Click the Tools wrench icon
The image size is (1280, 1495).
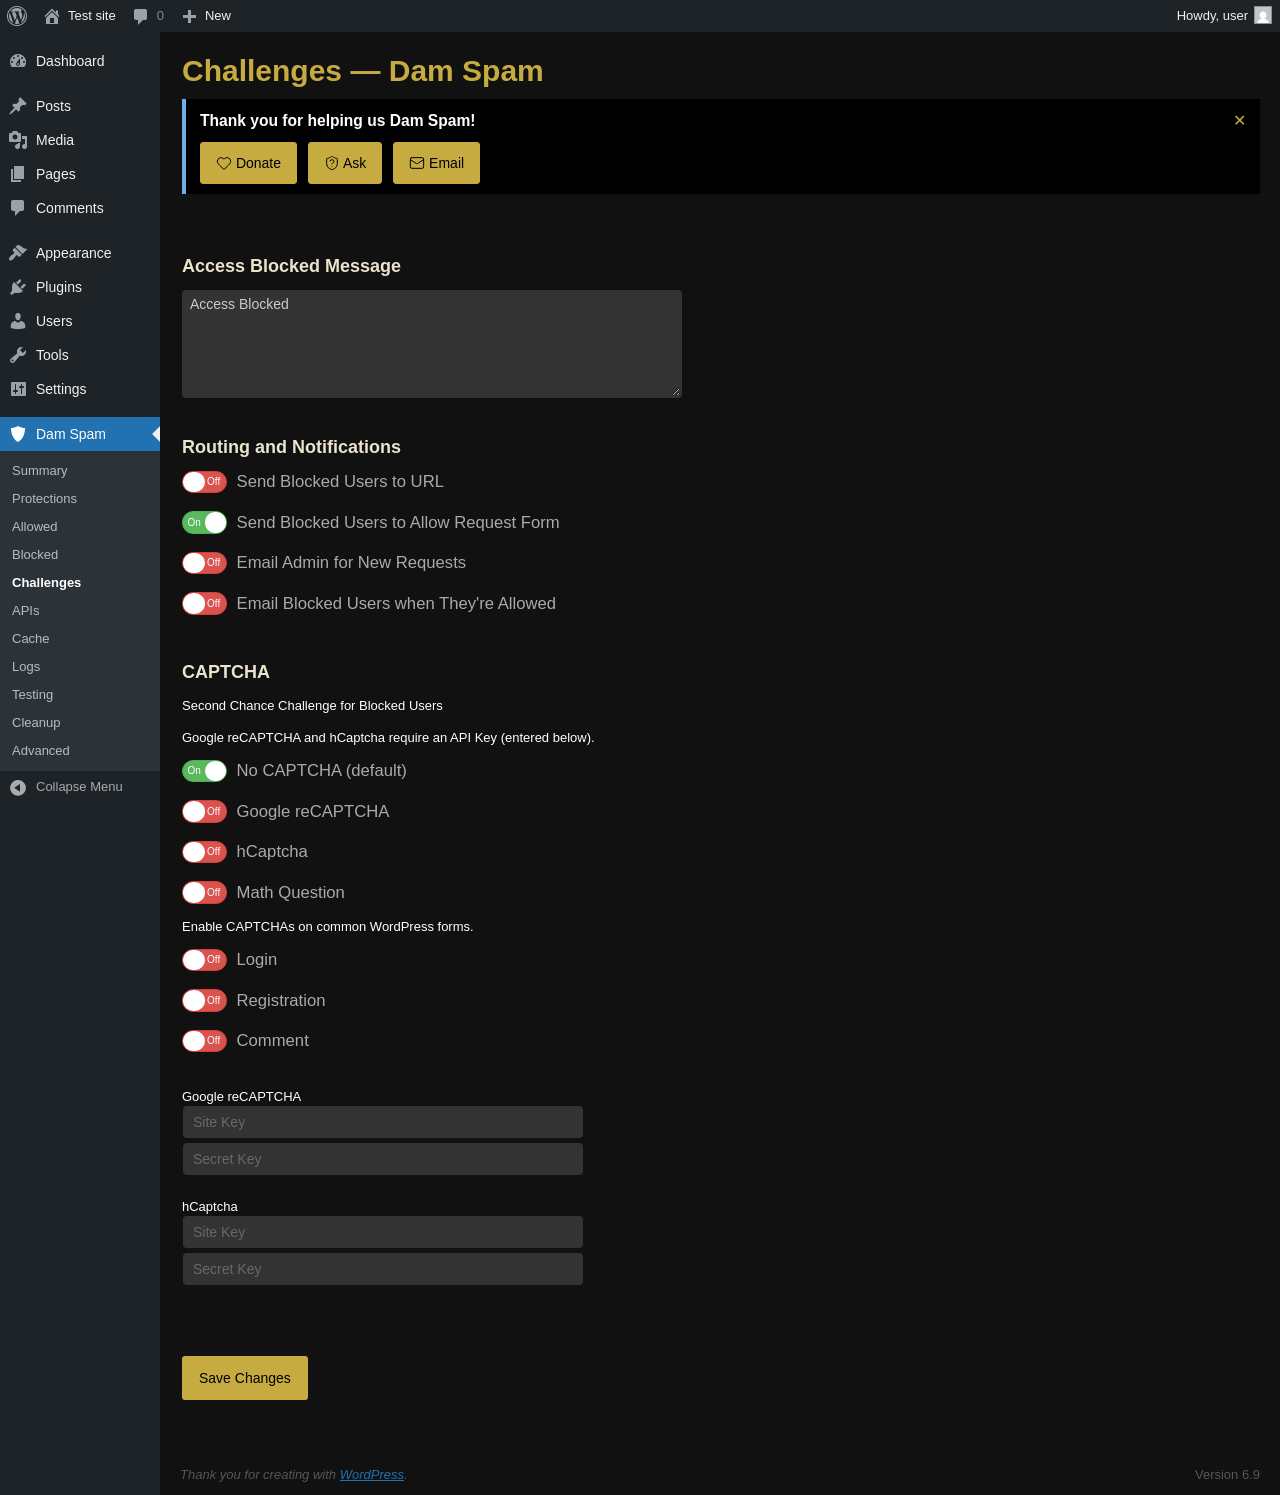[x=18, y=355]
